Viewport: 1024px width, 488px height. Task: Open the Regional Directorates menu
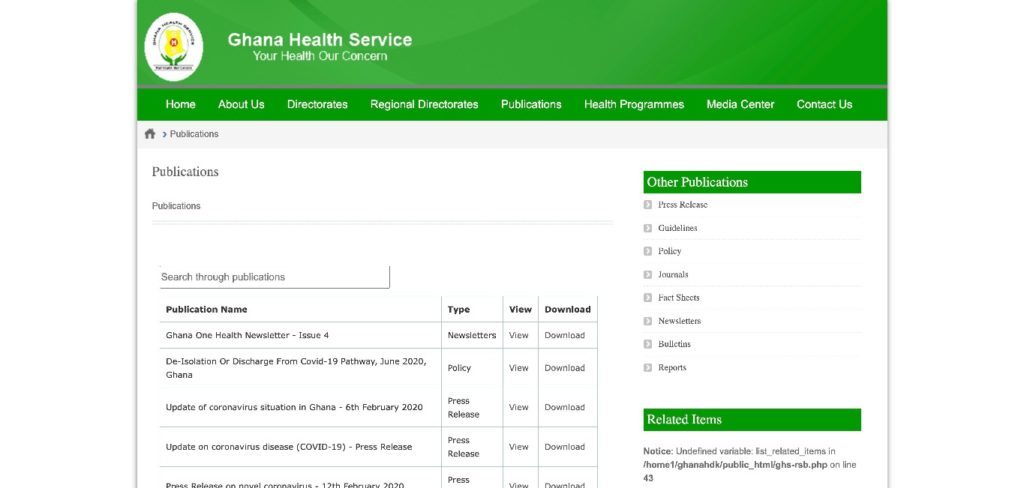[424, 104]
